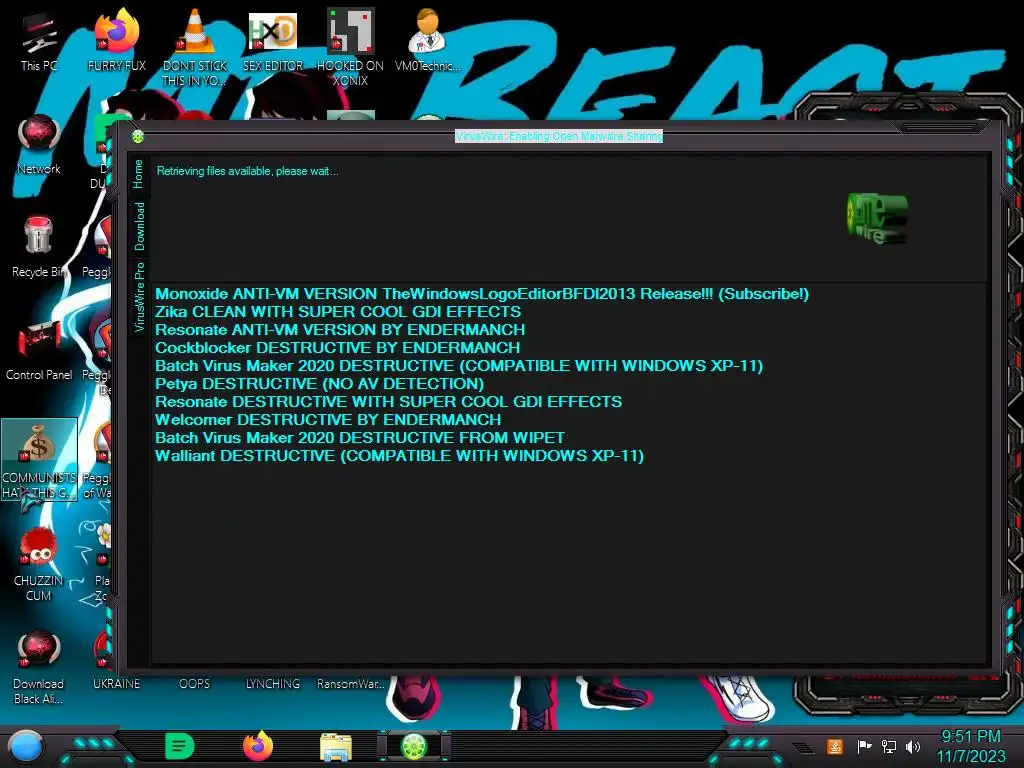Click the orange Java tray icon
The width and height of the screenshot is (1024, 768).
pos(834,746)
